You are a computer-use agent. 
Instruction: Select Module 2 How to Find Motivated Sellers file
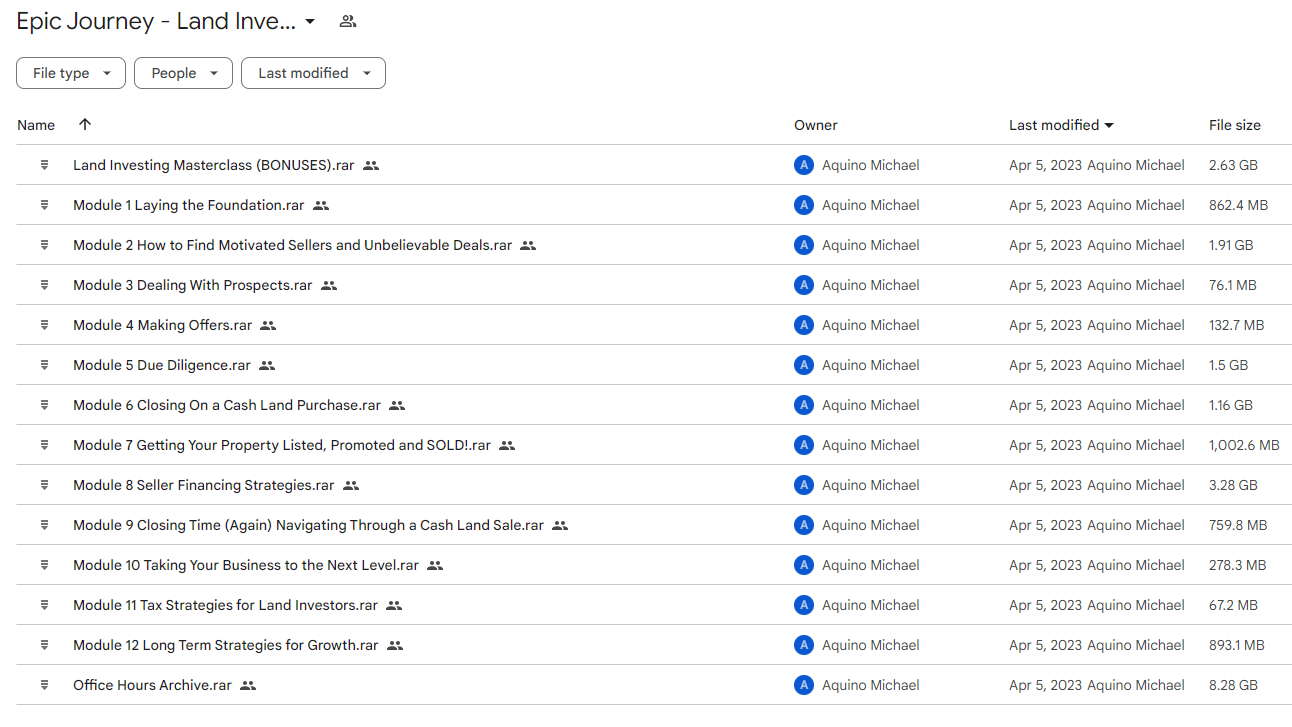292,245
